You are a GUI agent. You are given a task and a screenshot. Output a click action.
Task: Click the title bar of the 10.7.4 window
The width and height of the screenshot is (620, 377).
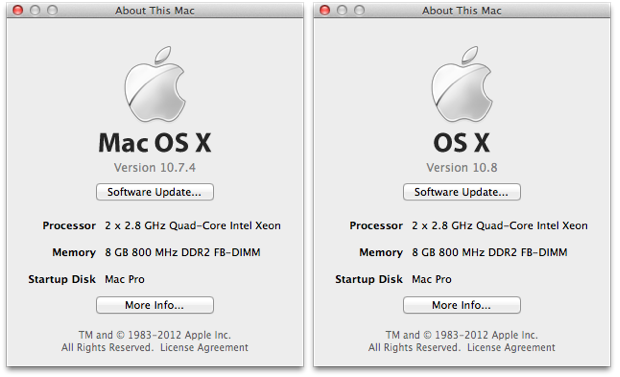point(155,10)
